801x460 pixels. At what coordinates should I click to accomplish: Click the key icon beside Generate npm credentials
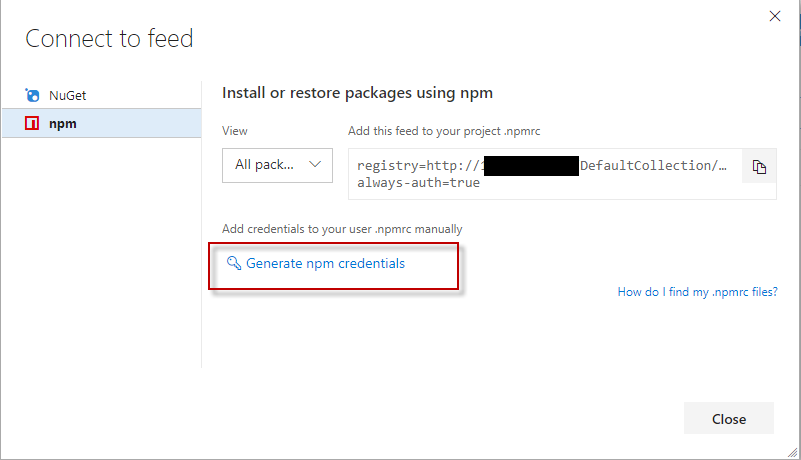(x=234, y=263)
